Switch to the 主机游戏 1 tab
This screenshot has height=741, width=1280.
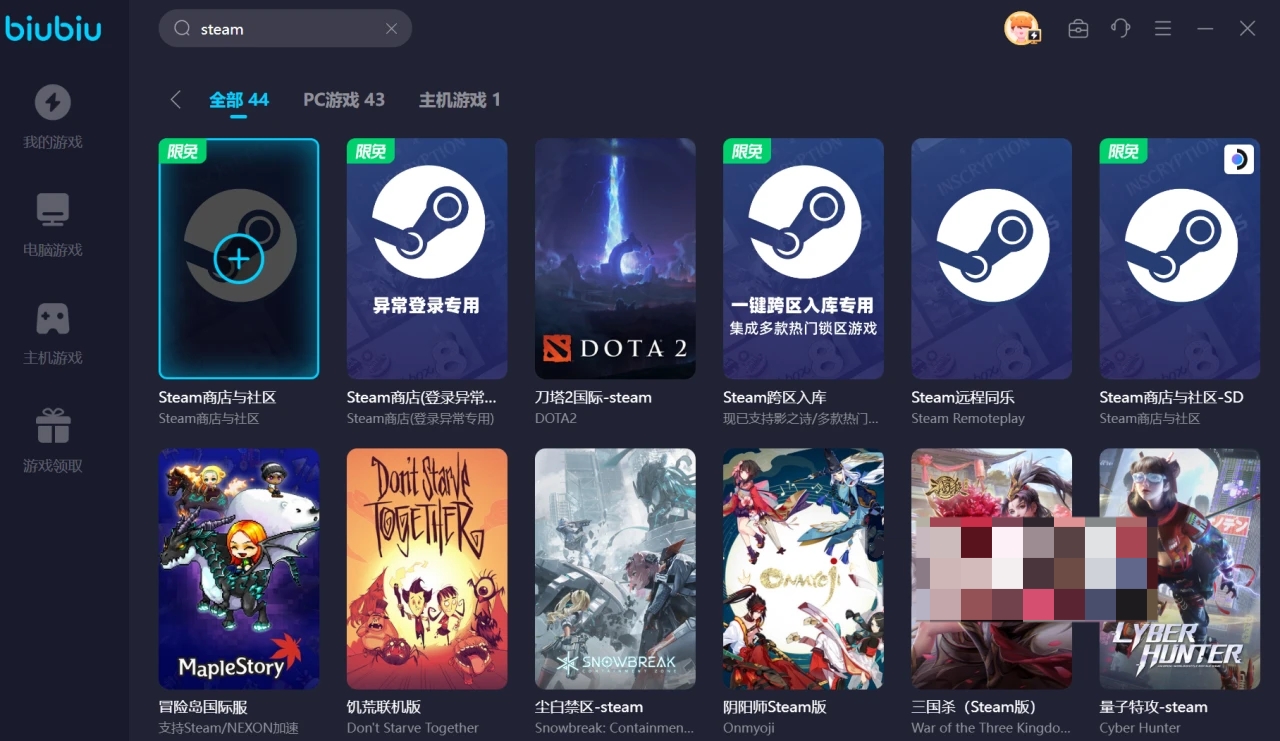point(459,100)
